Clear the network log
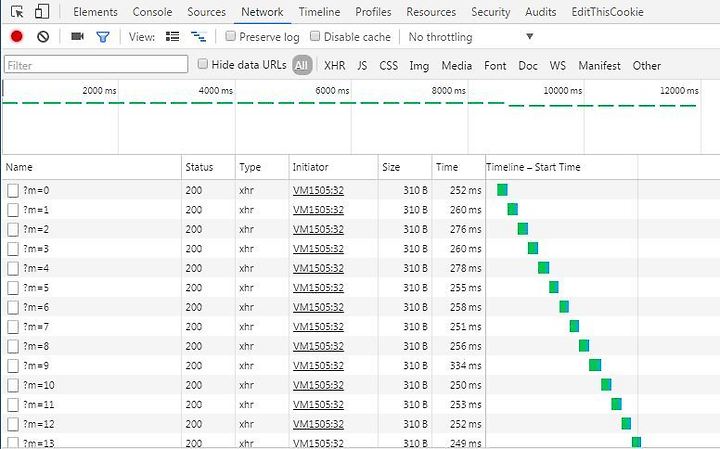The image size is (720, 449). 43,36
